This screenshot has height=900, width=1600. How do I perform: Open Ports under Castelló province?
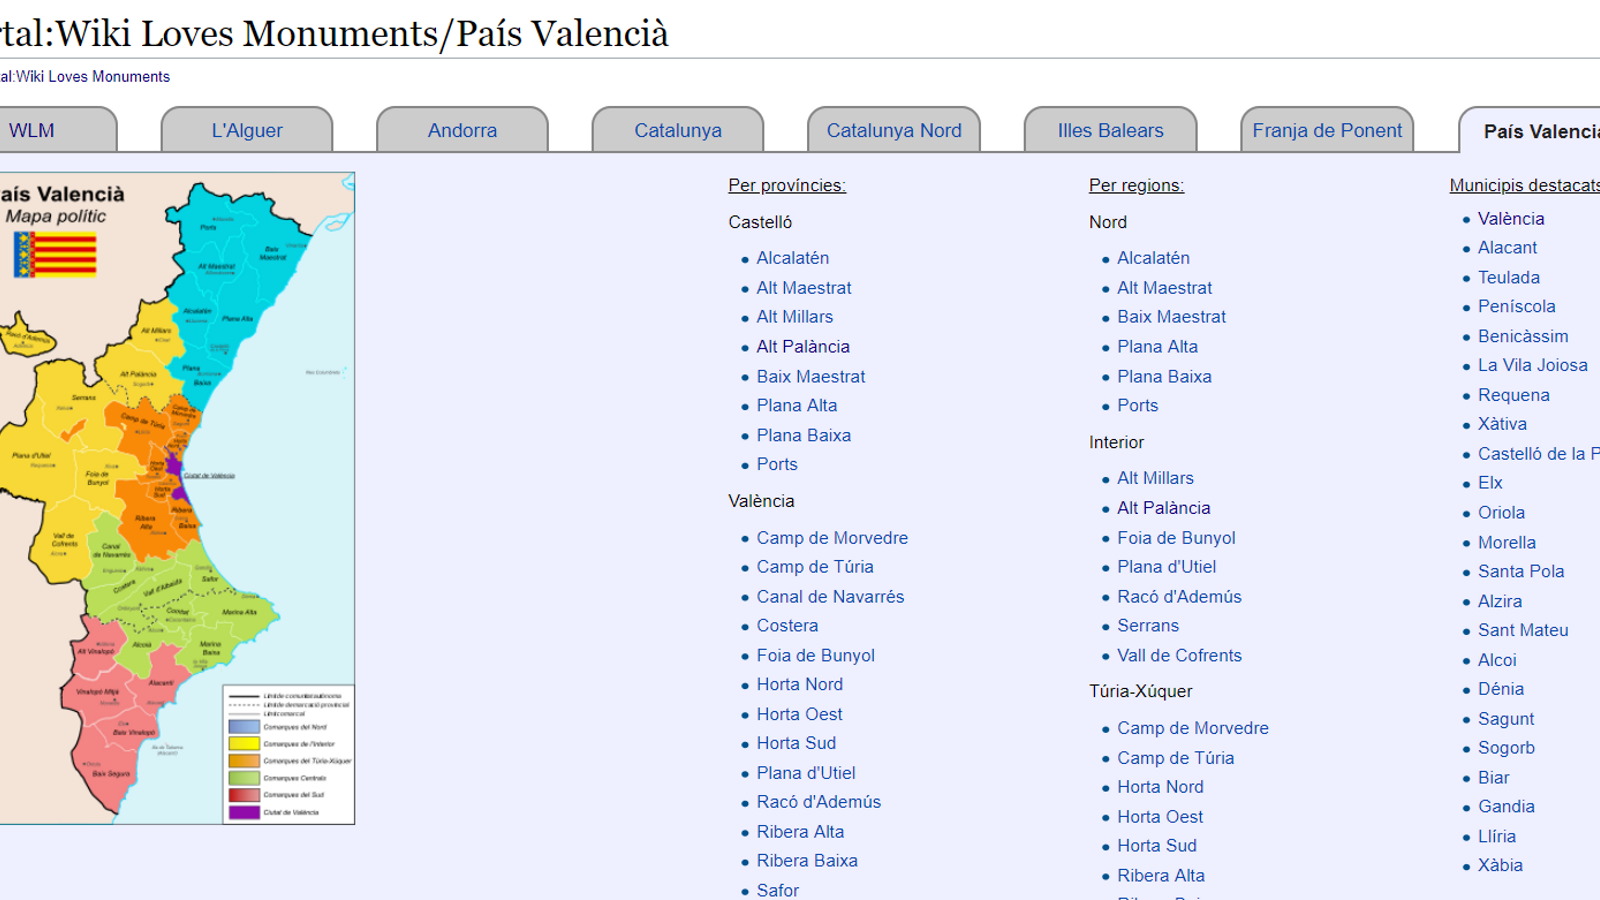[x=777, y=465]
